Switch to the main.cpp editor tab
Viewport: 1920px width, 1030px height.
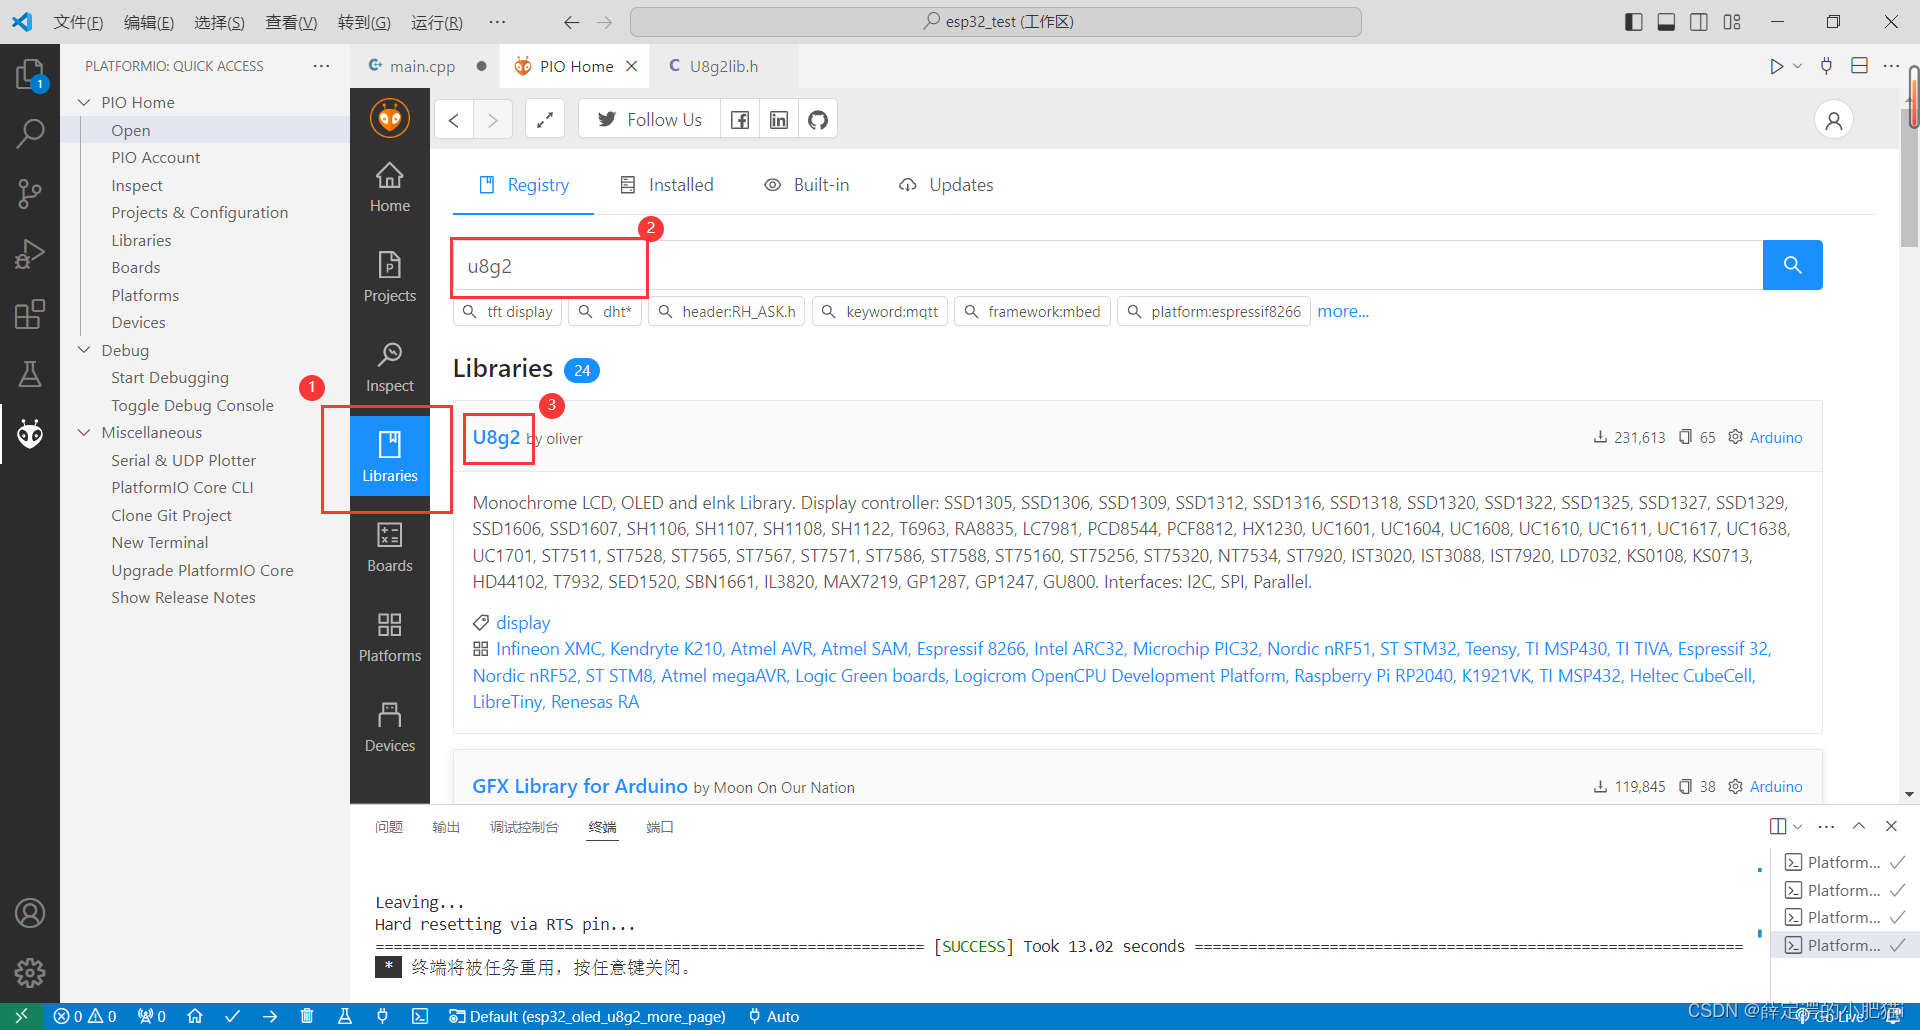pos(423,66)
